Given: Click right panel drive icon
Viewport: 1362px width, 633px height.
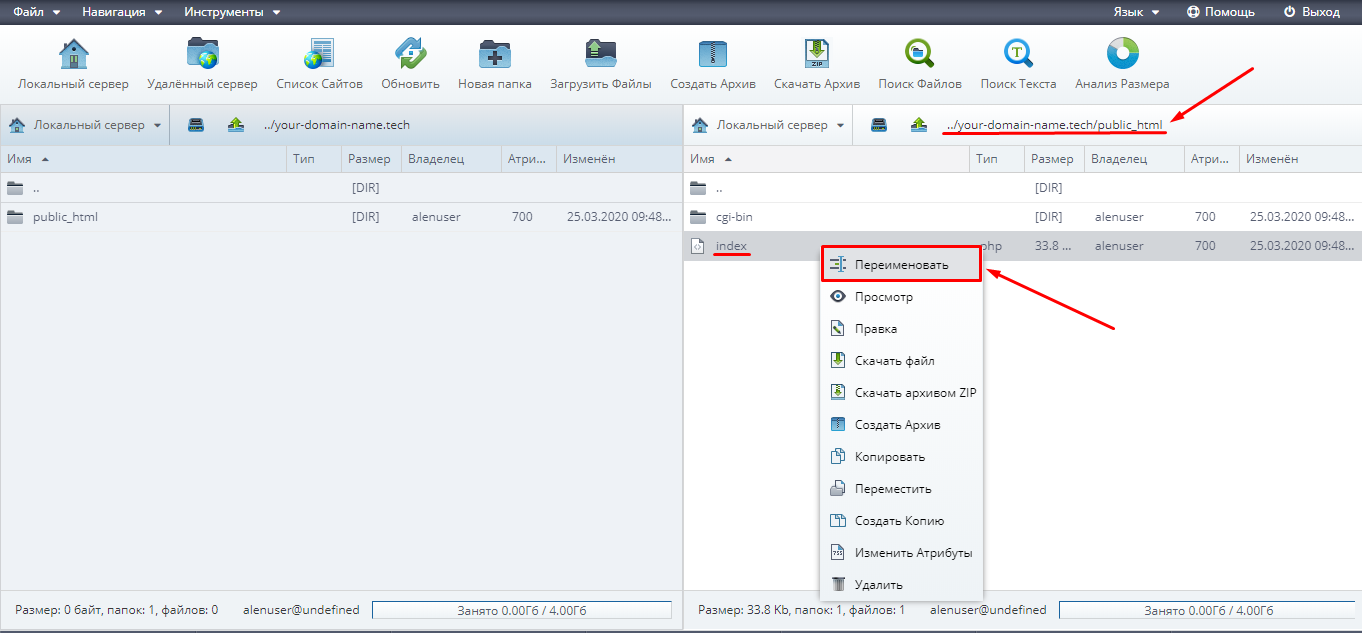Looking at the screenshot, I should click(879, 125).
